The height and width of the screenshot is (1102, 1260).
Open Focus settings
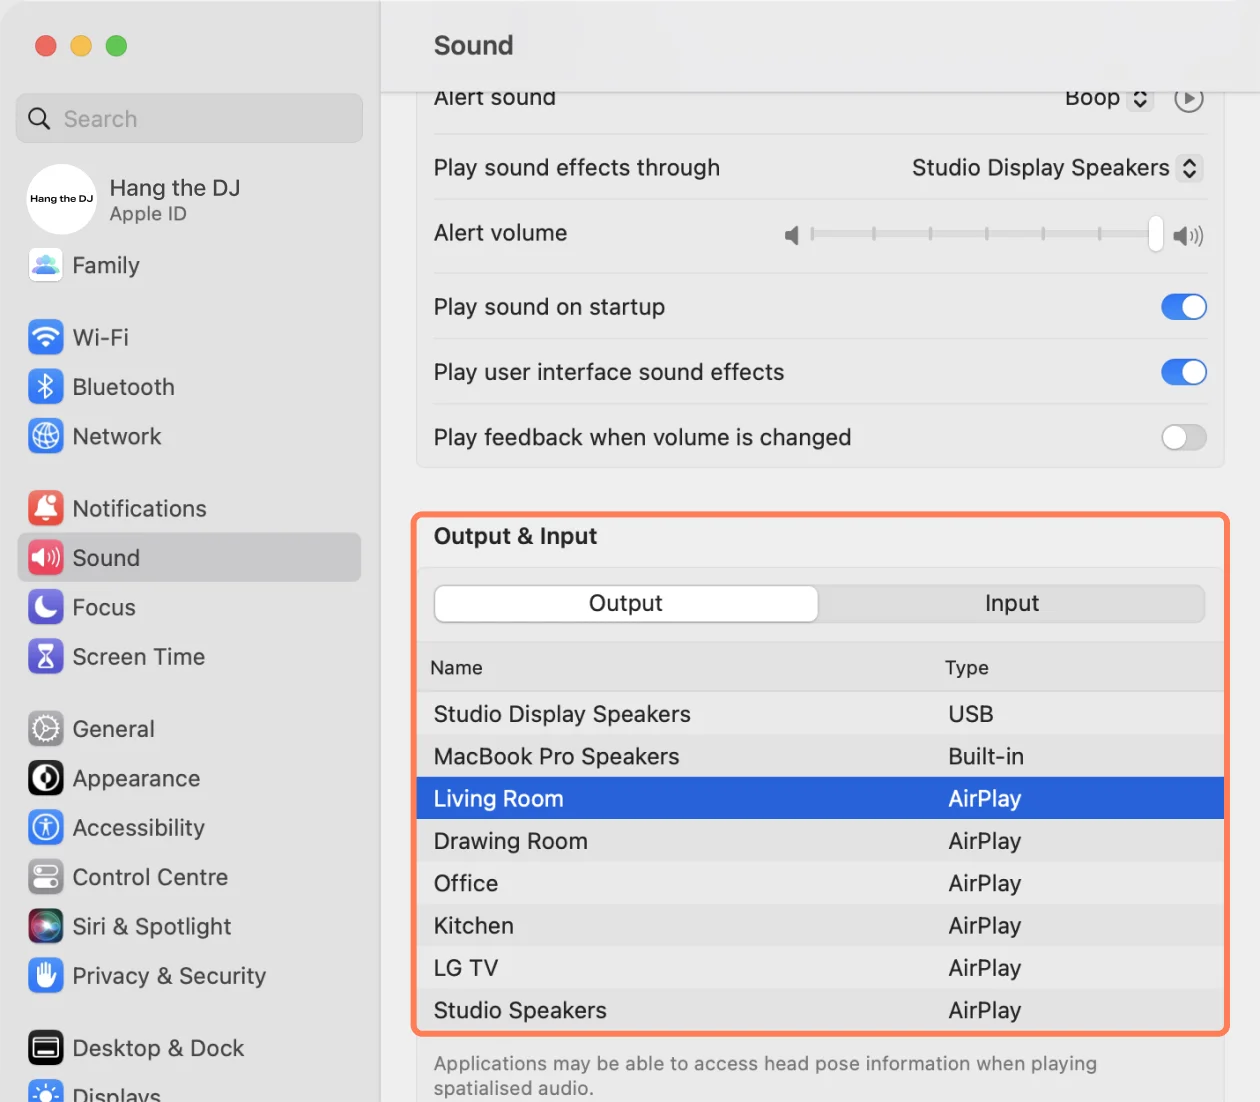click(x=104, y=607)
